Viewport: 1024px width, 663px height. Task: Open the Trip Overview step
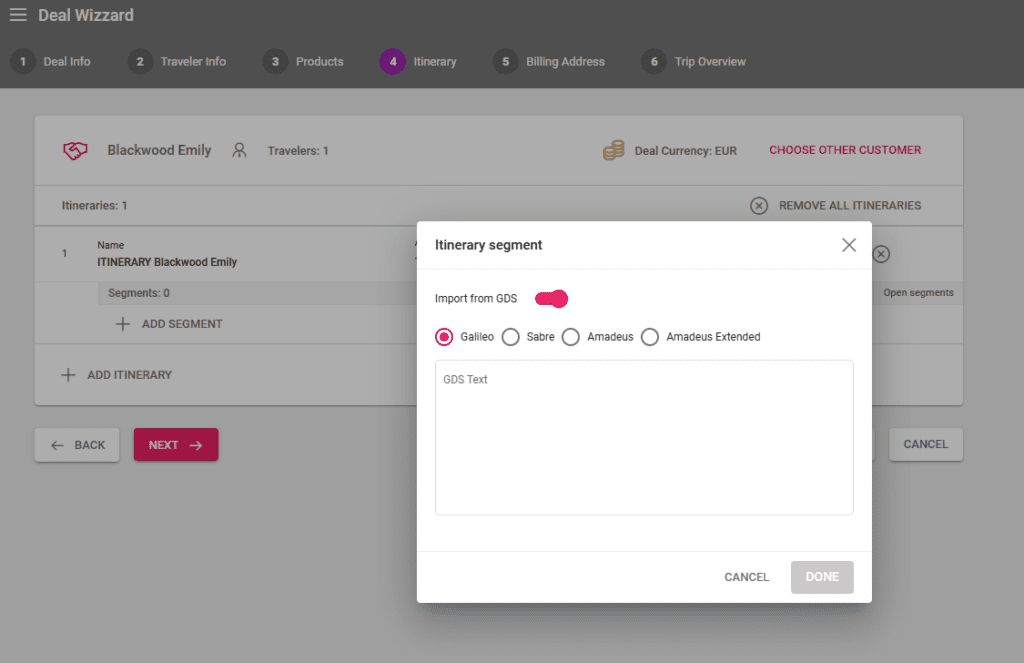[x=694, y=62]
